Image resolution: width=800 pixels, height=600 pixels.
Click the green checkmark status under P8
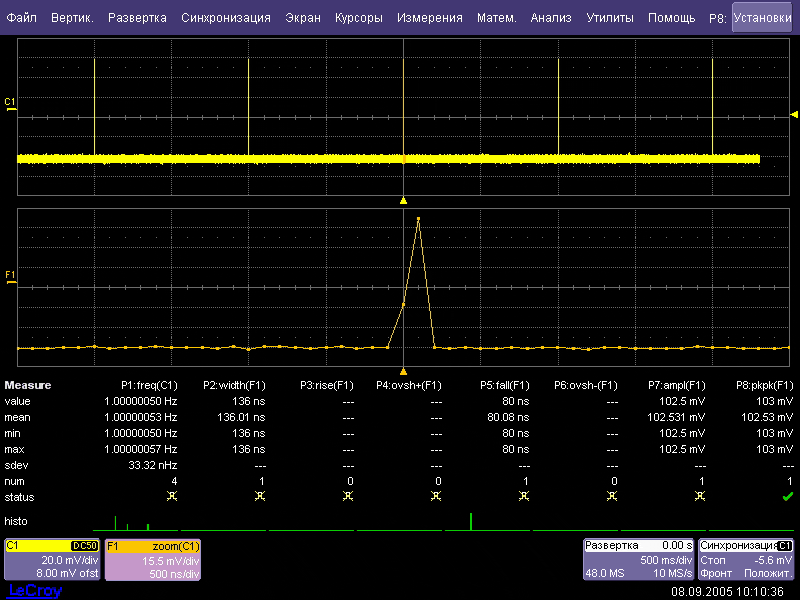787,497
